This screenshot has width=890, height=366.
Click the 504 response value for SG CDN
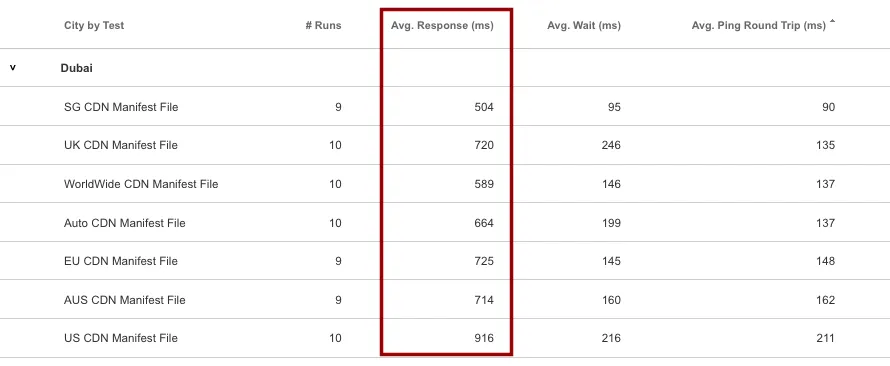484,107
